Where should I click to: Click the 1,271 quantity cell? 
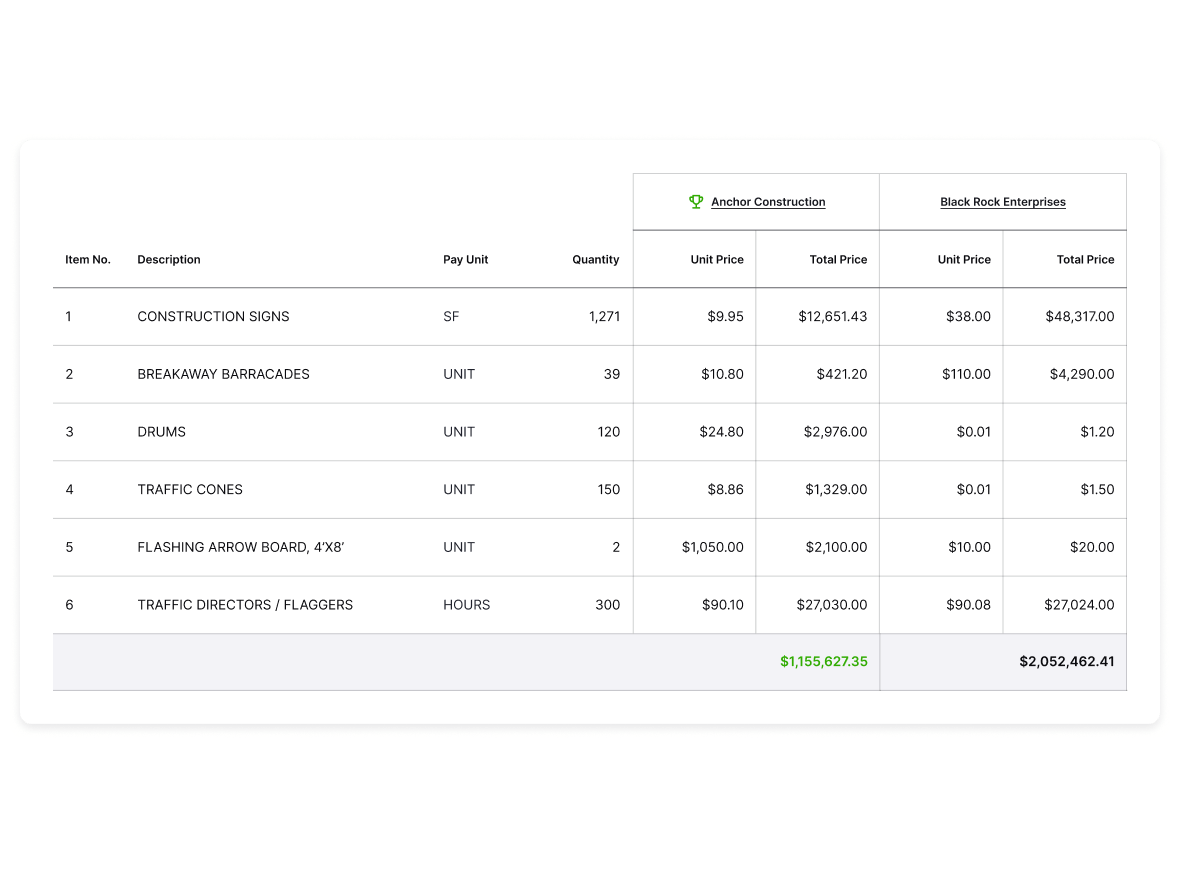(x=604, y=317)
